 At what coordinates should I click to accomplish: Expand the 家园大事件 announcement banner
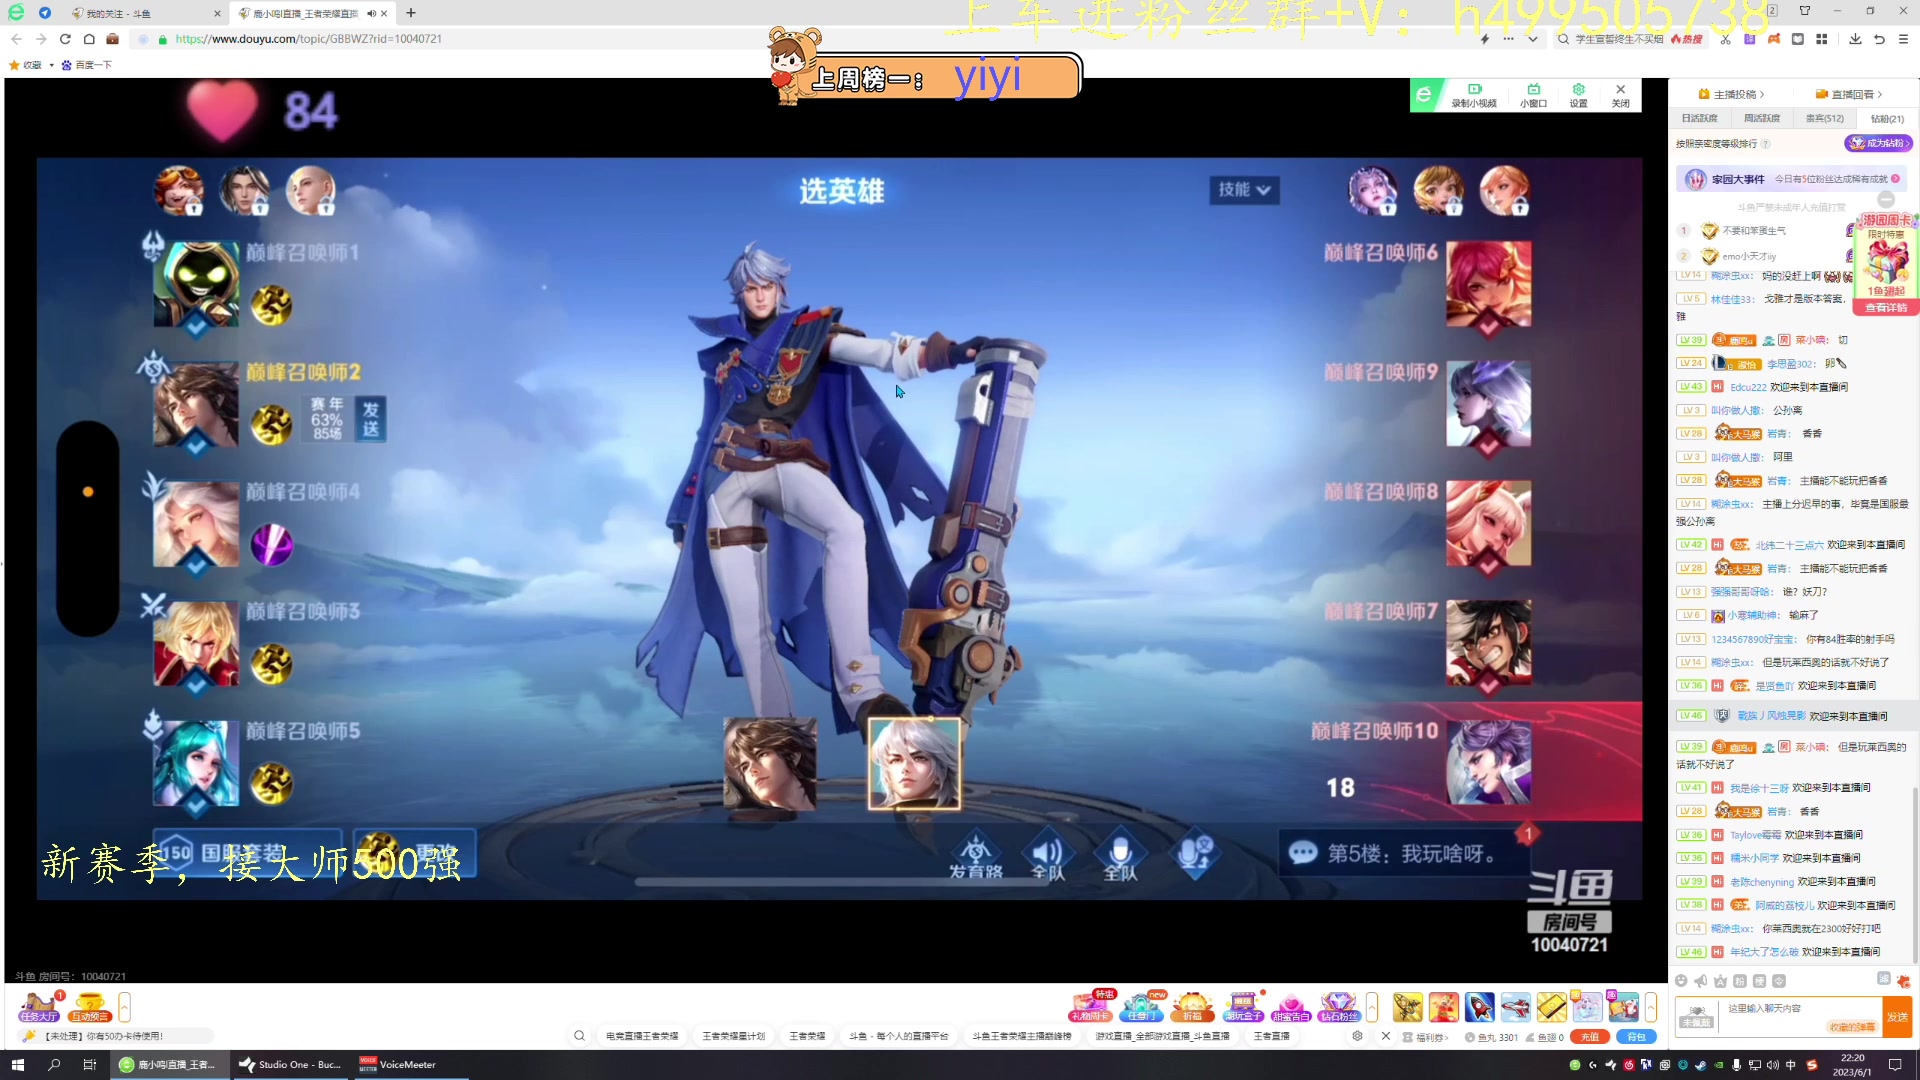[1791, 179]
